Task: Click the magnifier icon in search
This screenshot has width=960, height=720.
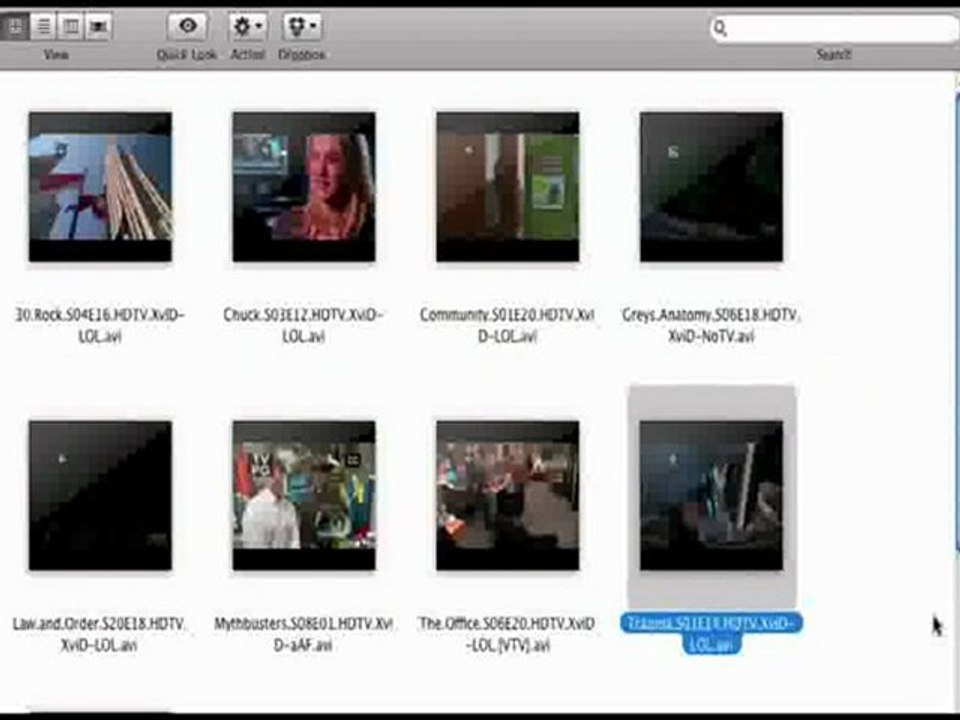Action: click(721, 28)
